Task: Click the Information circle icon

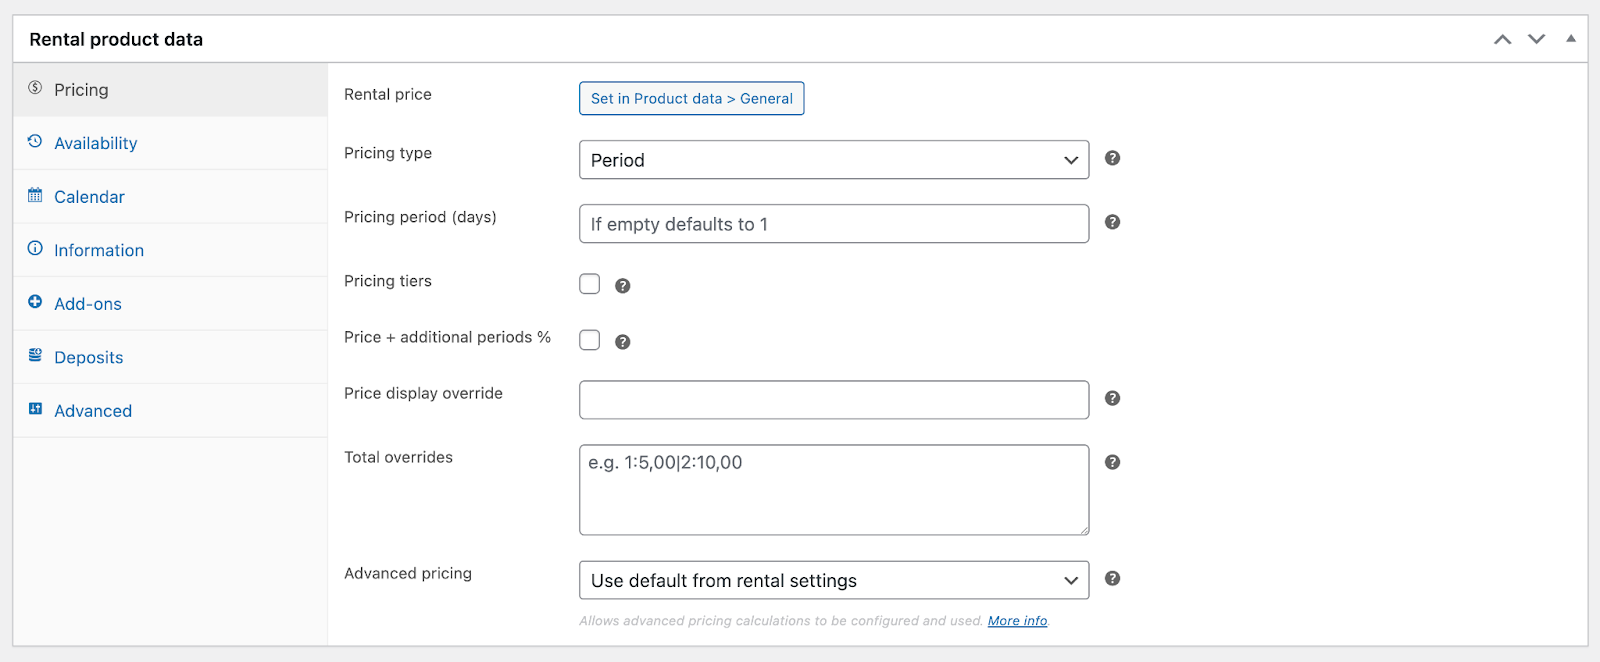Action: click(x=35, y=248)
